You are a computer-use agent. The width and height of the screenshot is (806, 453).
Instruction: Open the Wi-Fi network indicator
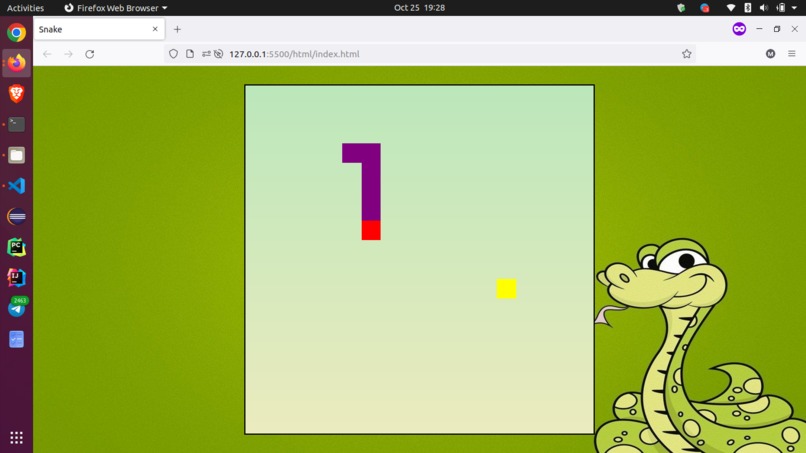730,8
